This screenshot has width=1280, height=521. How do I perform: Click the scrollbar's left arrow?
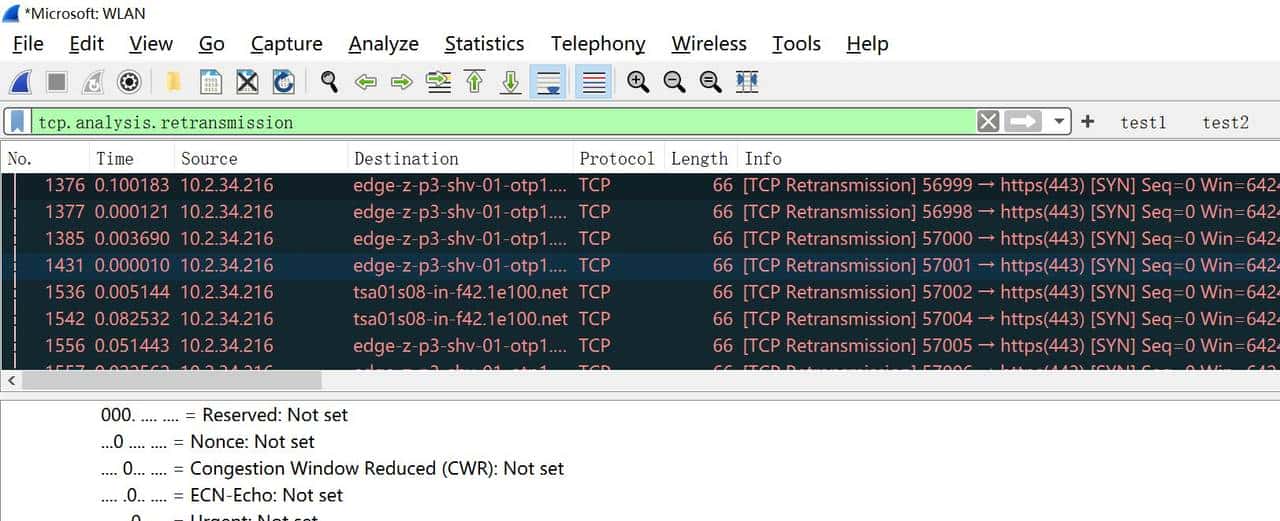click(x=11, y=381)
